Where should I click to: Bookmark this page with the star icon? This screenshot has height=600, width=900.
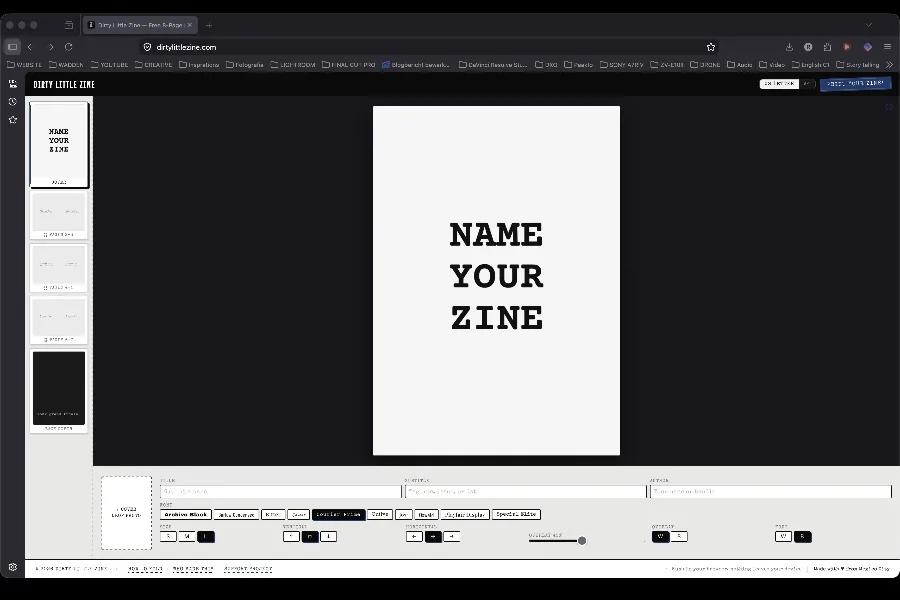coord(711,47)
